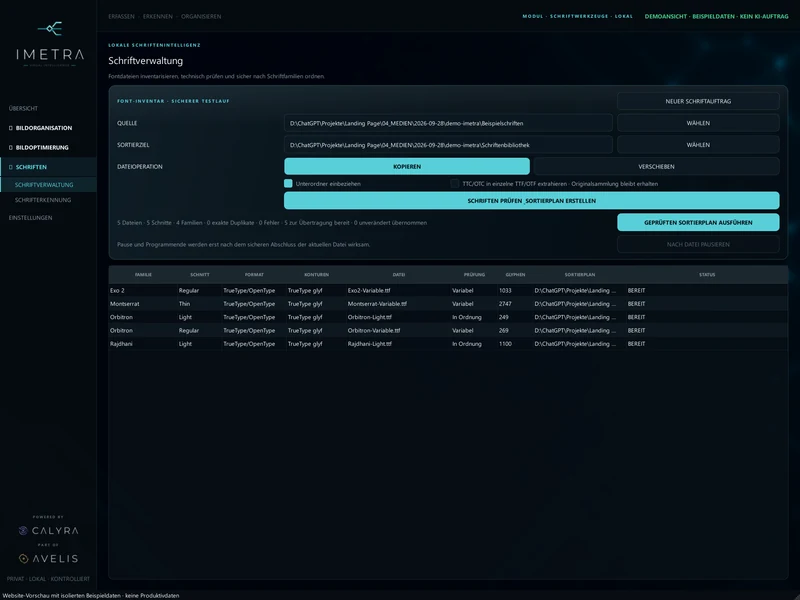
Task: Click the 'Orbitron-Light.ttf' file name
Action: click(369, 317)
